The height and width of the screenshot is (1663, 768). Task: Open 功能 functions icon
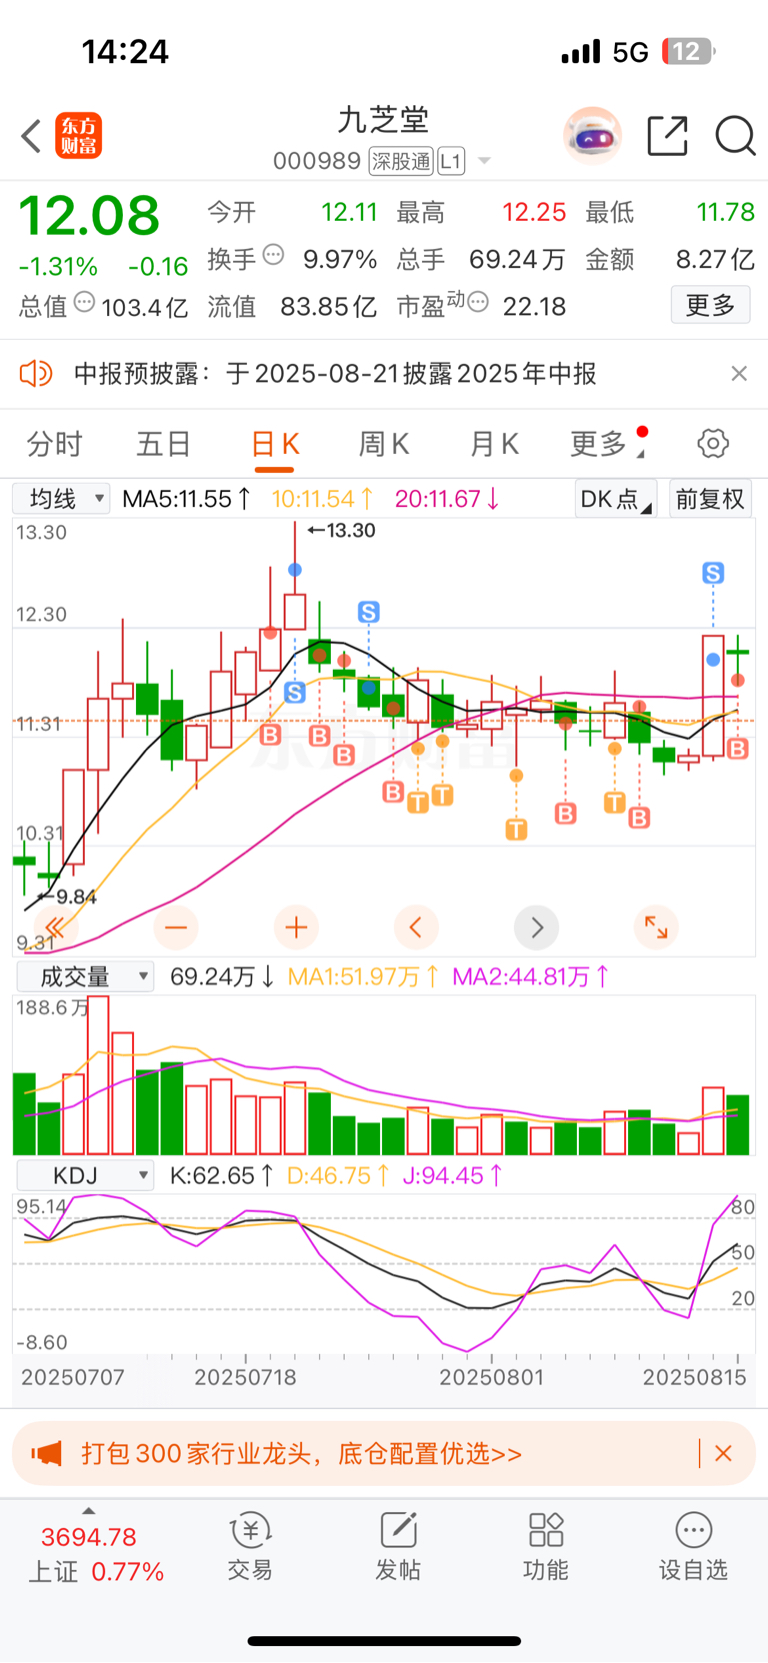546,1546
